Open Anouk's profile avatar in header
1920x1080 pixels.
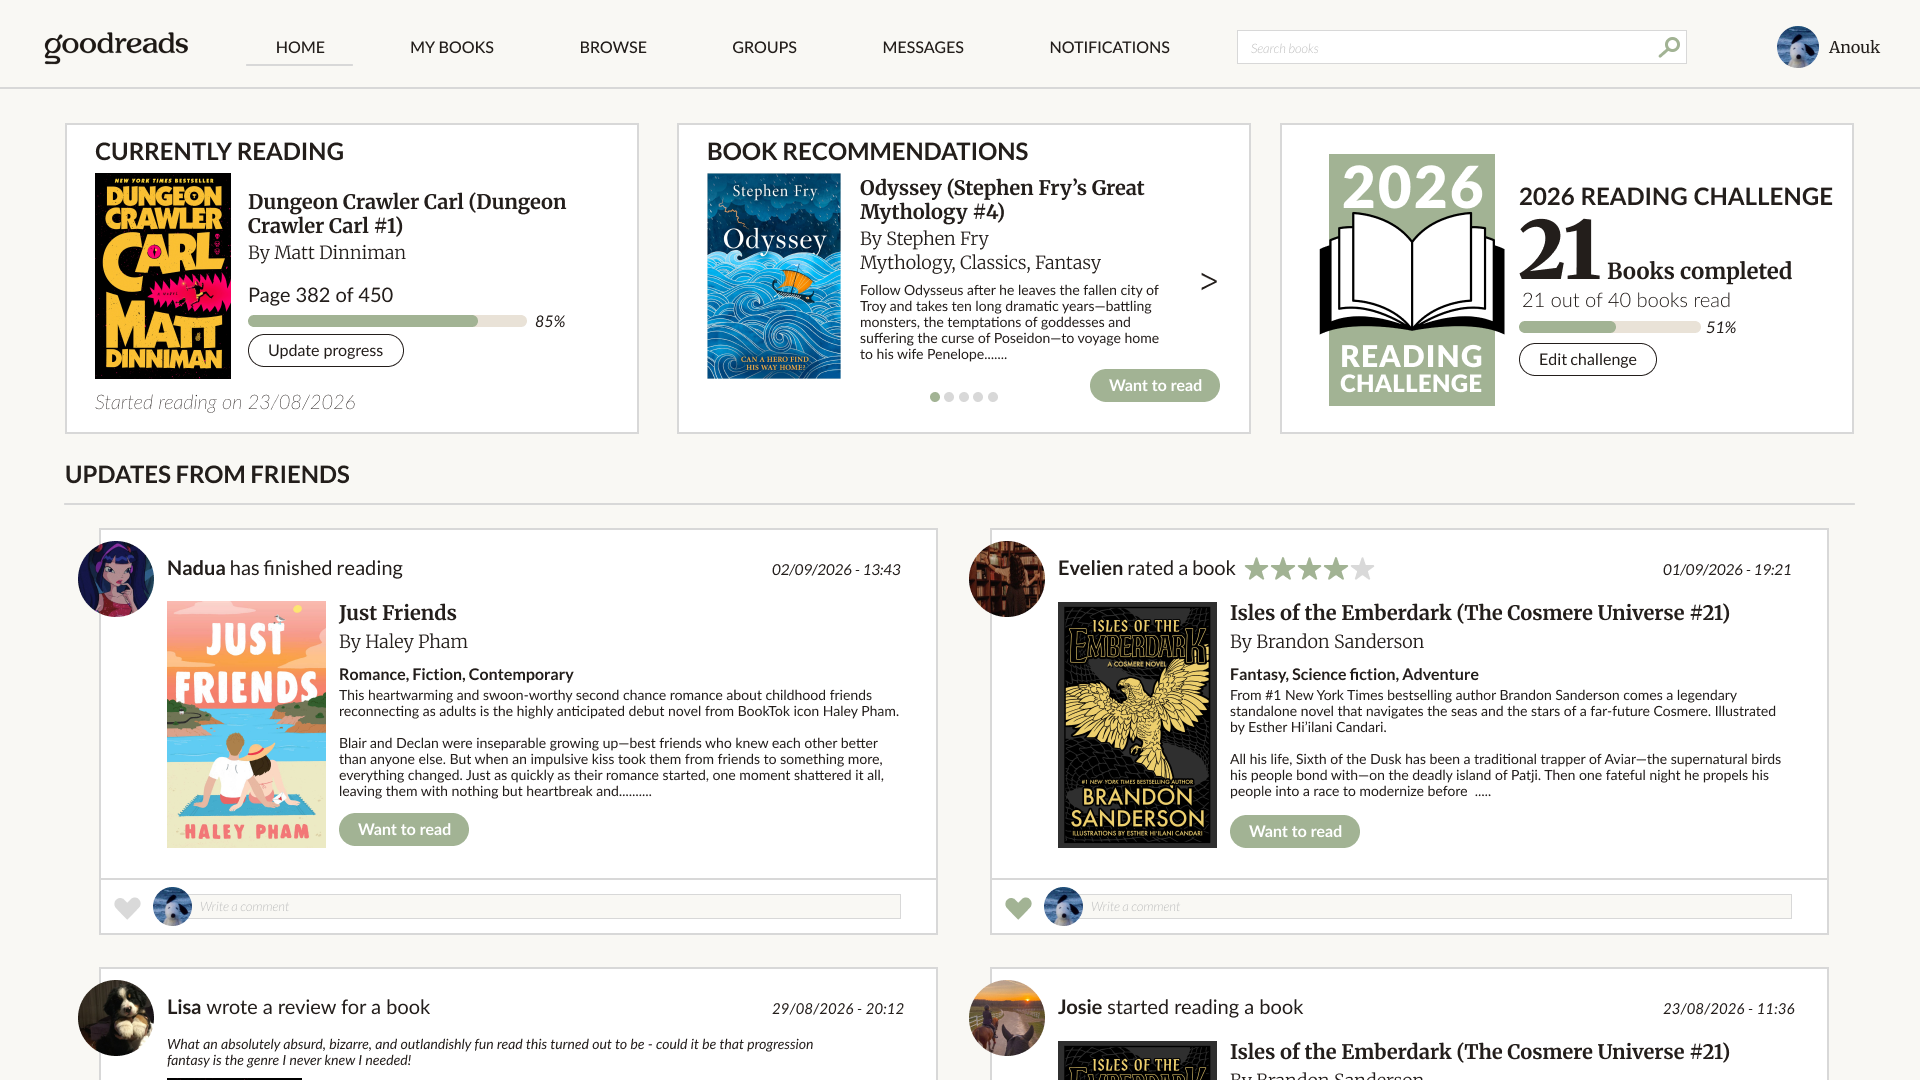1797,47
